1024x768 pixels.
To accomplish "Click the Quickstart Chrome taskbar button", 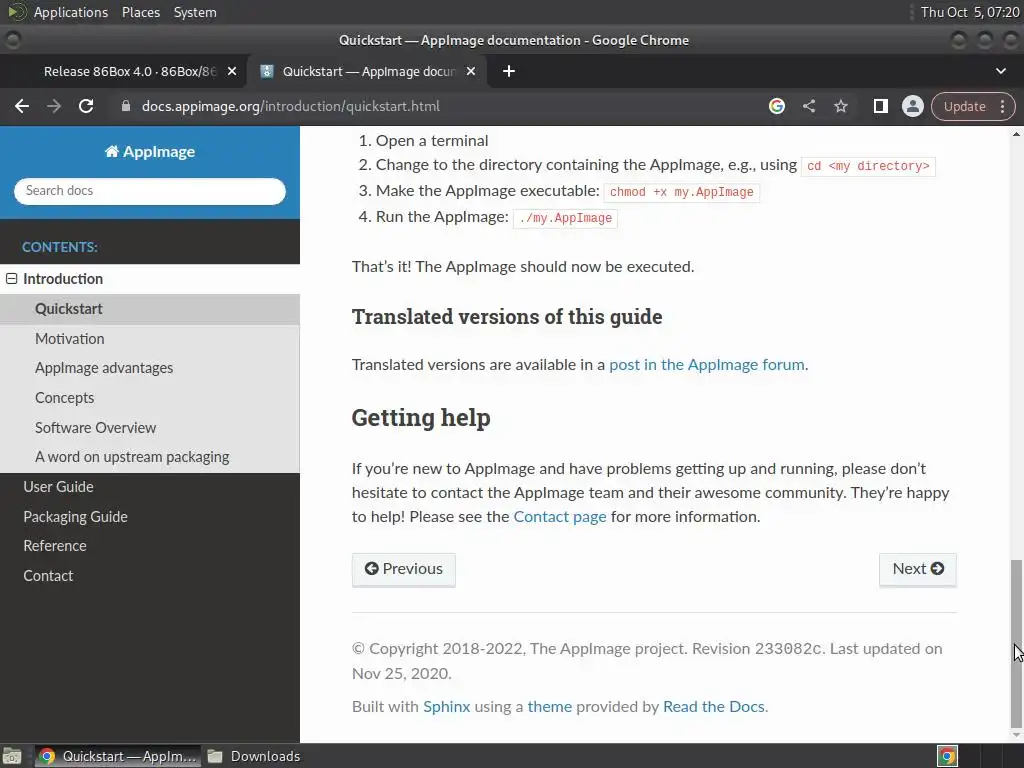I will point(118,756).
